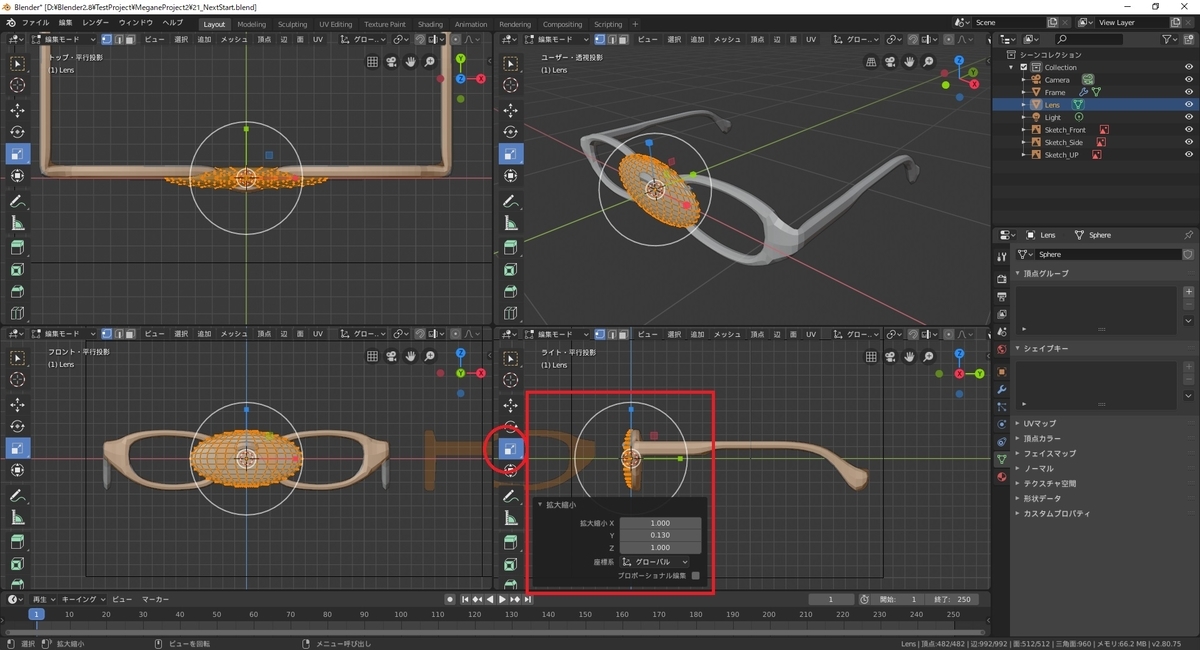Hide the Lens object with its eye icon
This screenshot has width=1200, height=650.
(x=1188, y=105)
